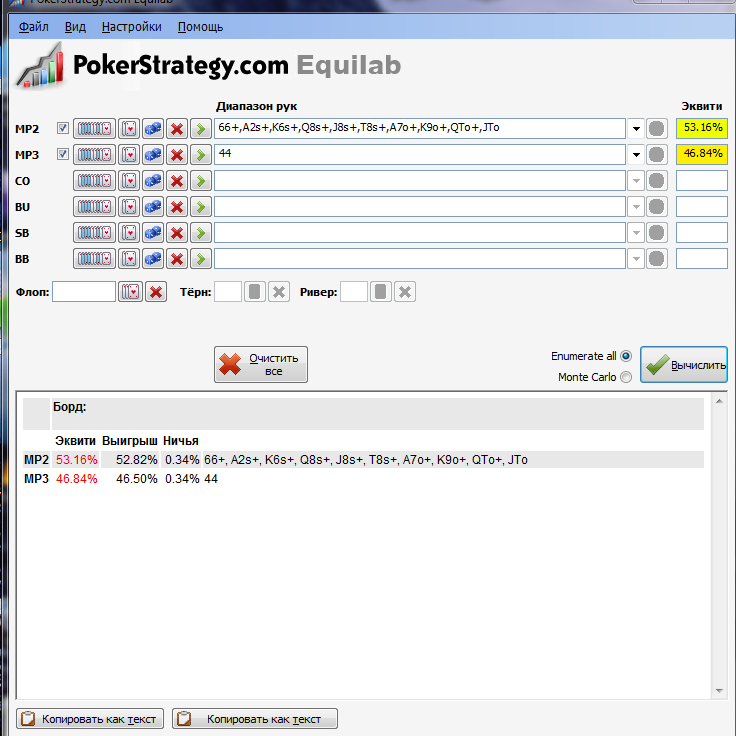The image size is (736, 736).
Task: Uncheck the MP3 player checkbox
Action: coord(63,154)
